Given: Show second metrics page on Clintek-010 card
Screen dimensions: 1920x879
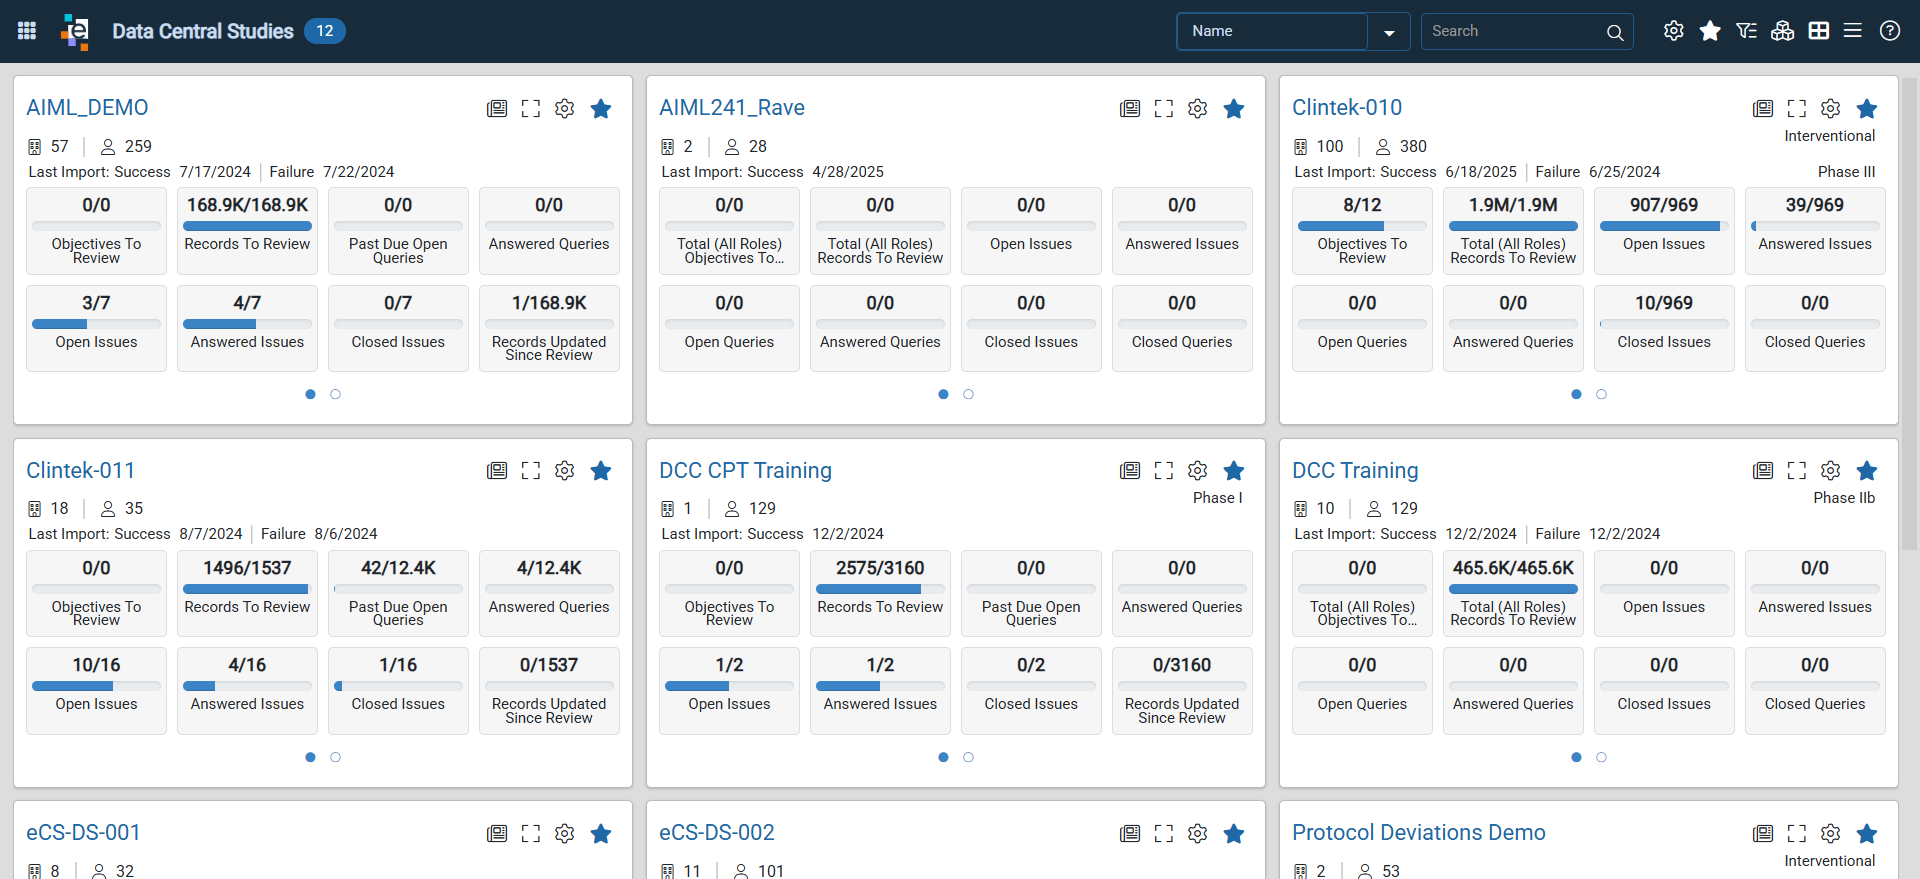Looking at the screenshot, I should [x=1601, y=394].
